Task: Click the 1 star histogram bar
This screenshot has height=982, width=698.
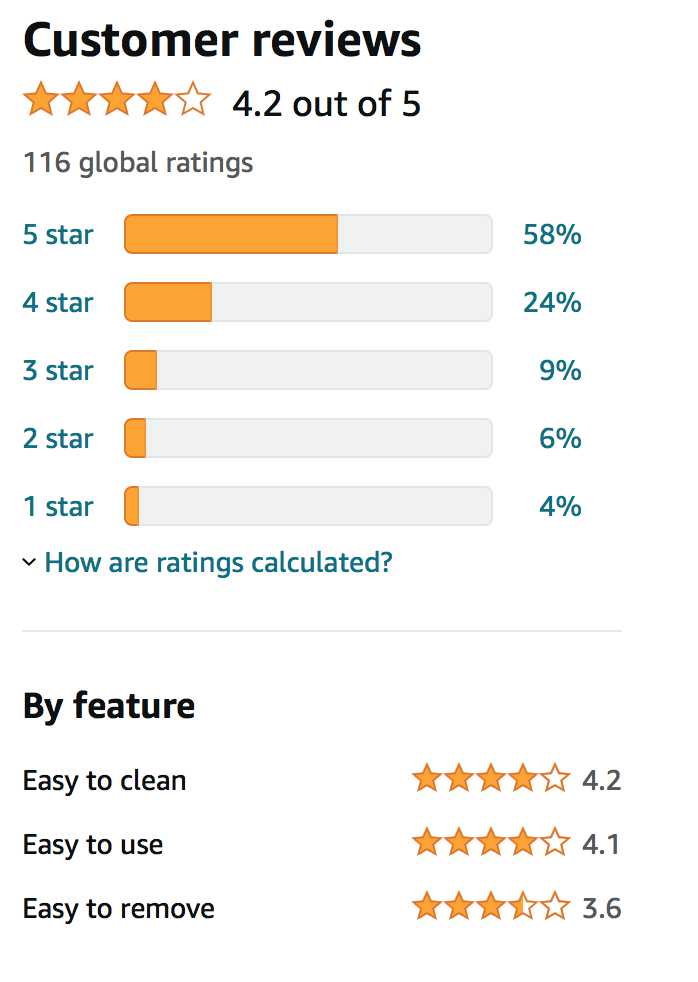Action: click(x=309, y=506)
